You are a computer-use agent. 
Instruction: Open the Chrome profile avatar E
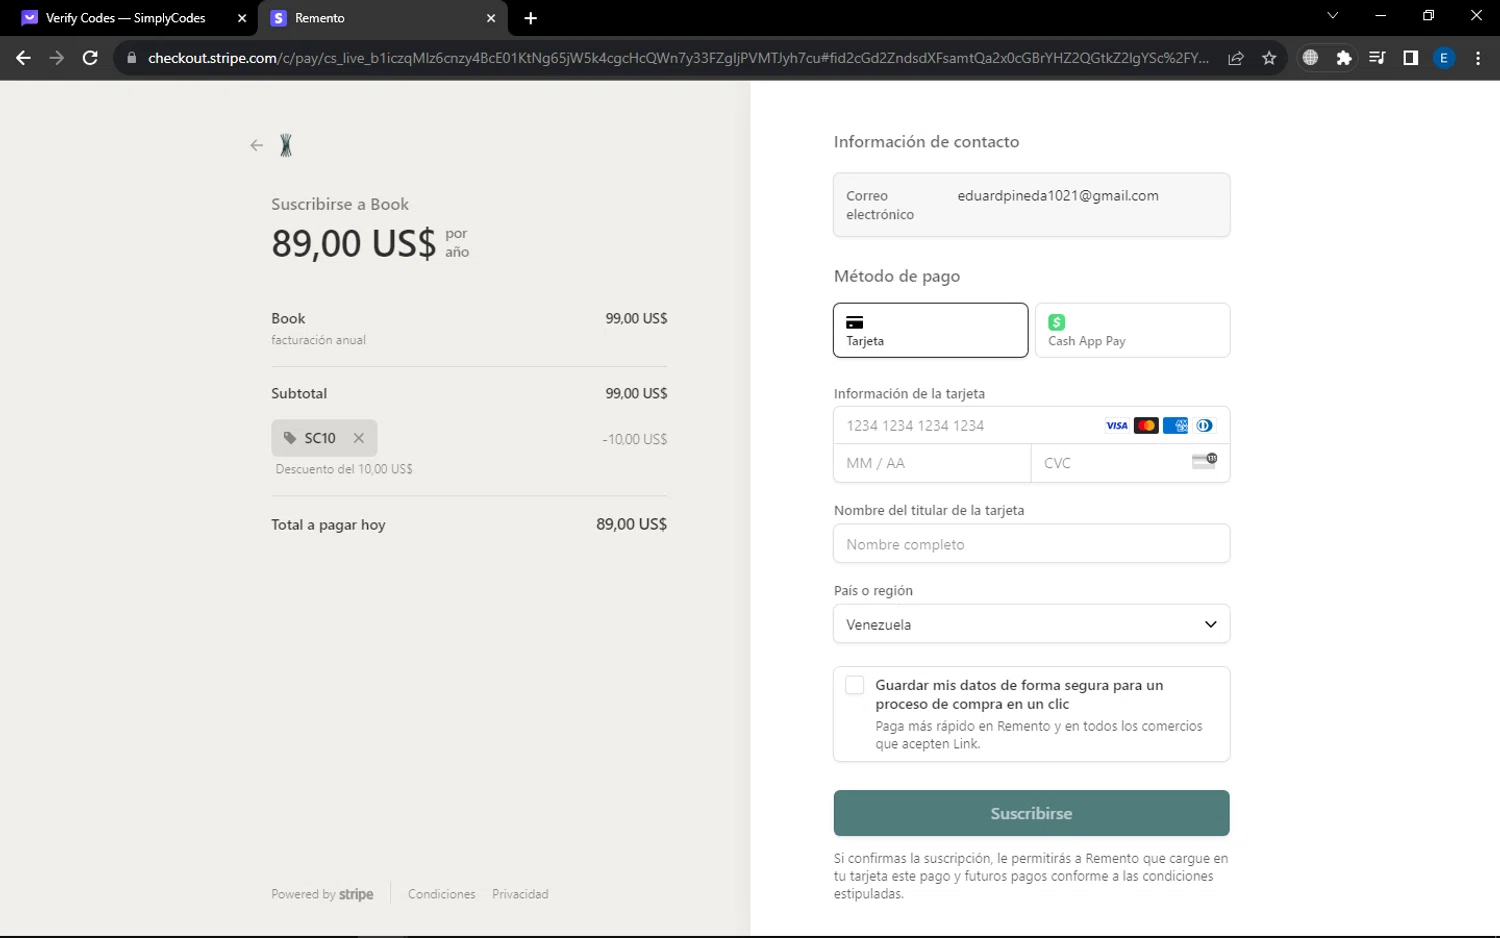pos(1444,58)
